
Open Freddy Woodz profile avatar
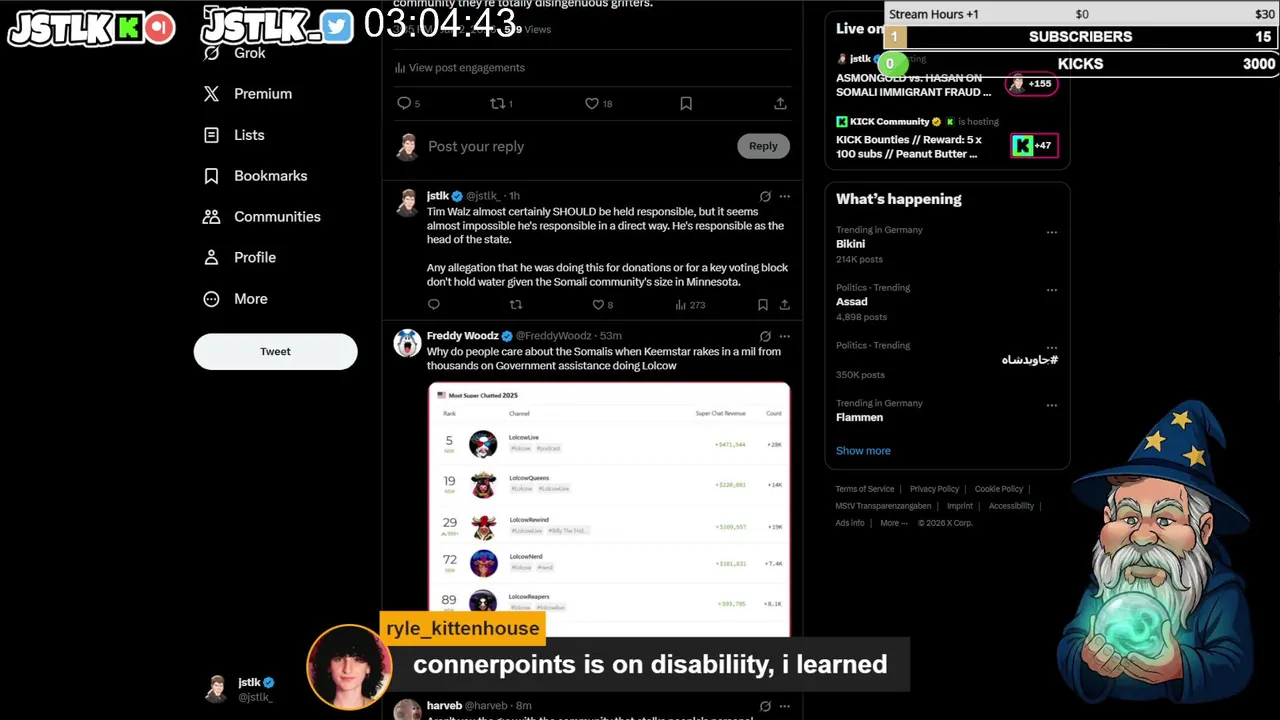click(407, 343)
